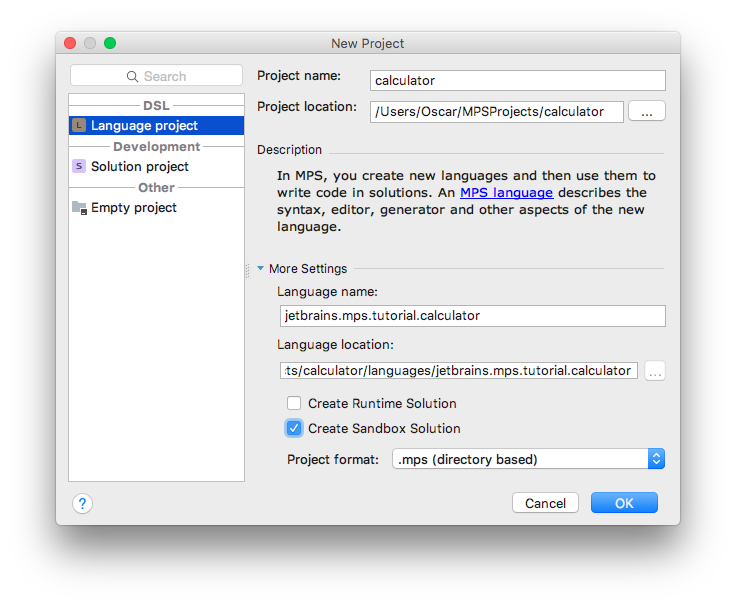Click the Language project L icon
The image size is (736, 605).
pos(79,125)
